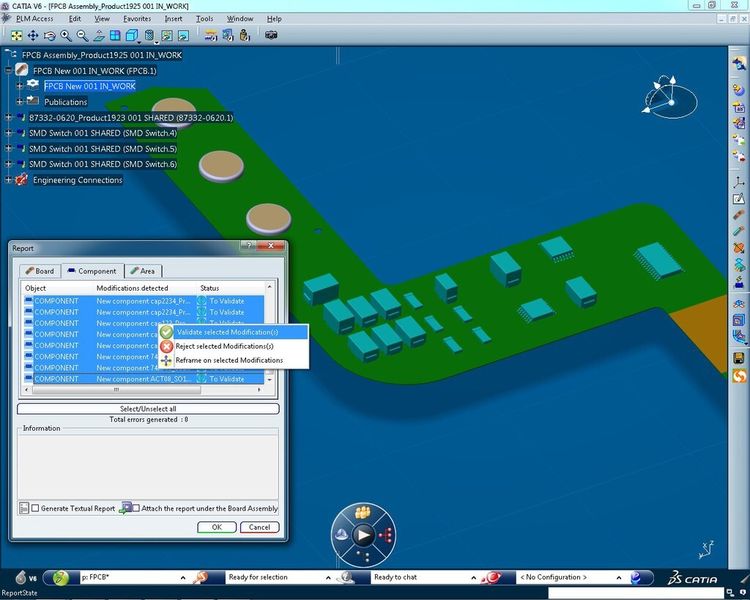The height and width of the screenshot is (600, 750).
Task: Expand the 87332-0620_Product1923 tree node
Action: (x=8, y=117)
